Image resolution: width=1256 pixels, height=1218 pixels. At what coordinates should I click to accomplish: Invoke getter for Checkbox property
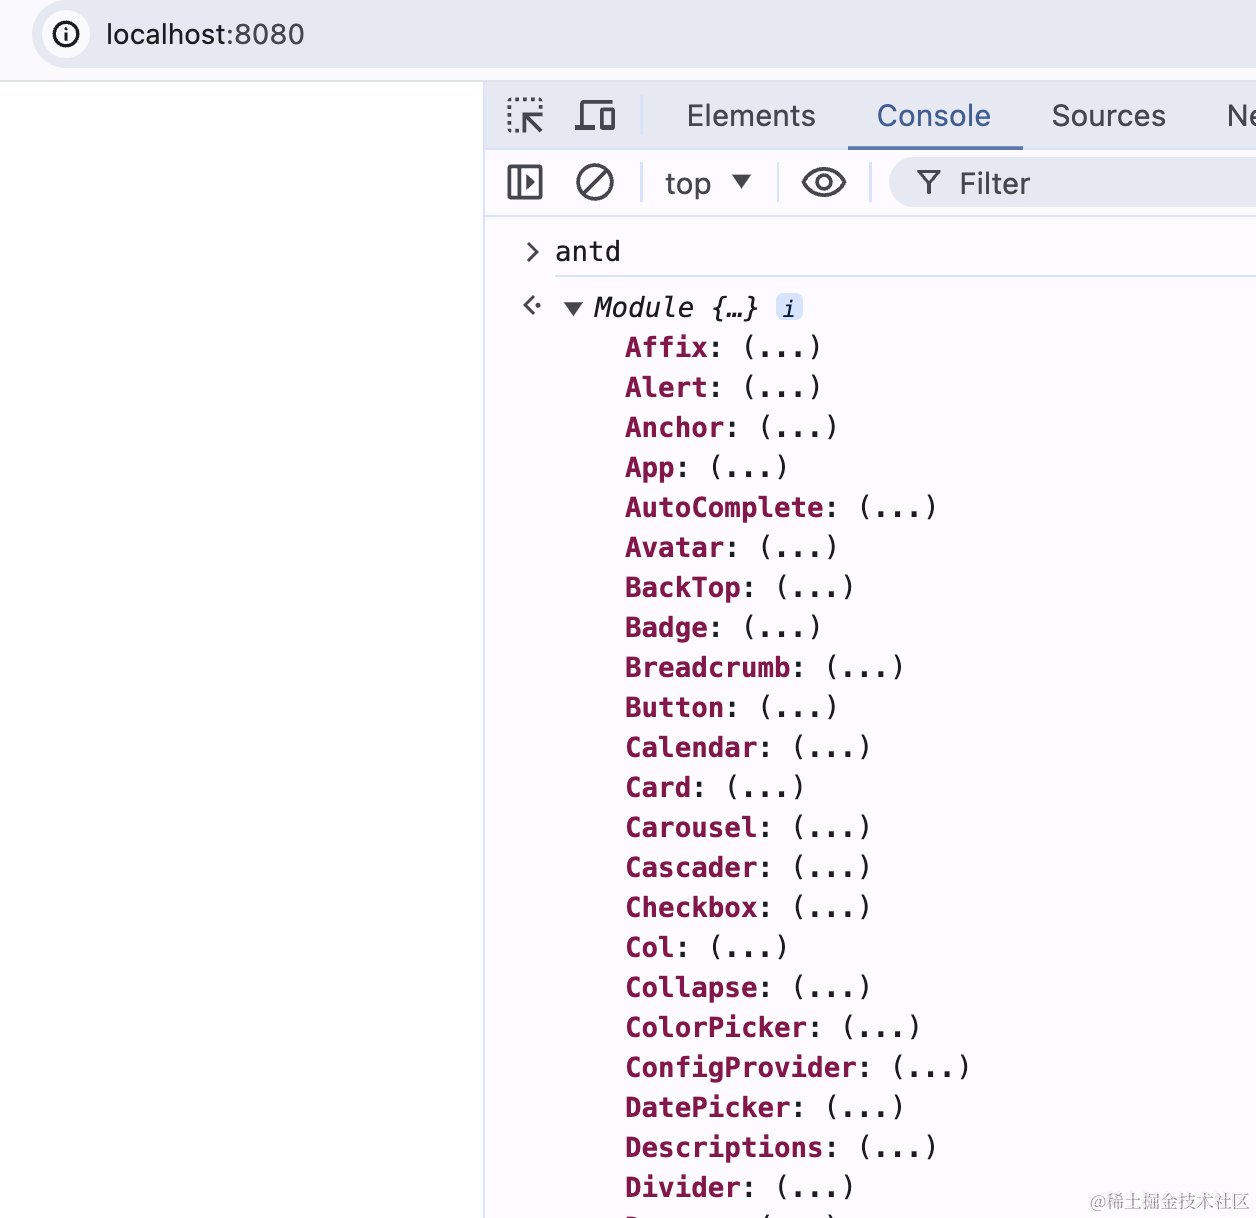[x=832, y=908]
